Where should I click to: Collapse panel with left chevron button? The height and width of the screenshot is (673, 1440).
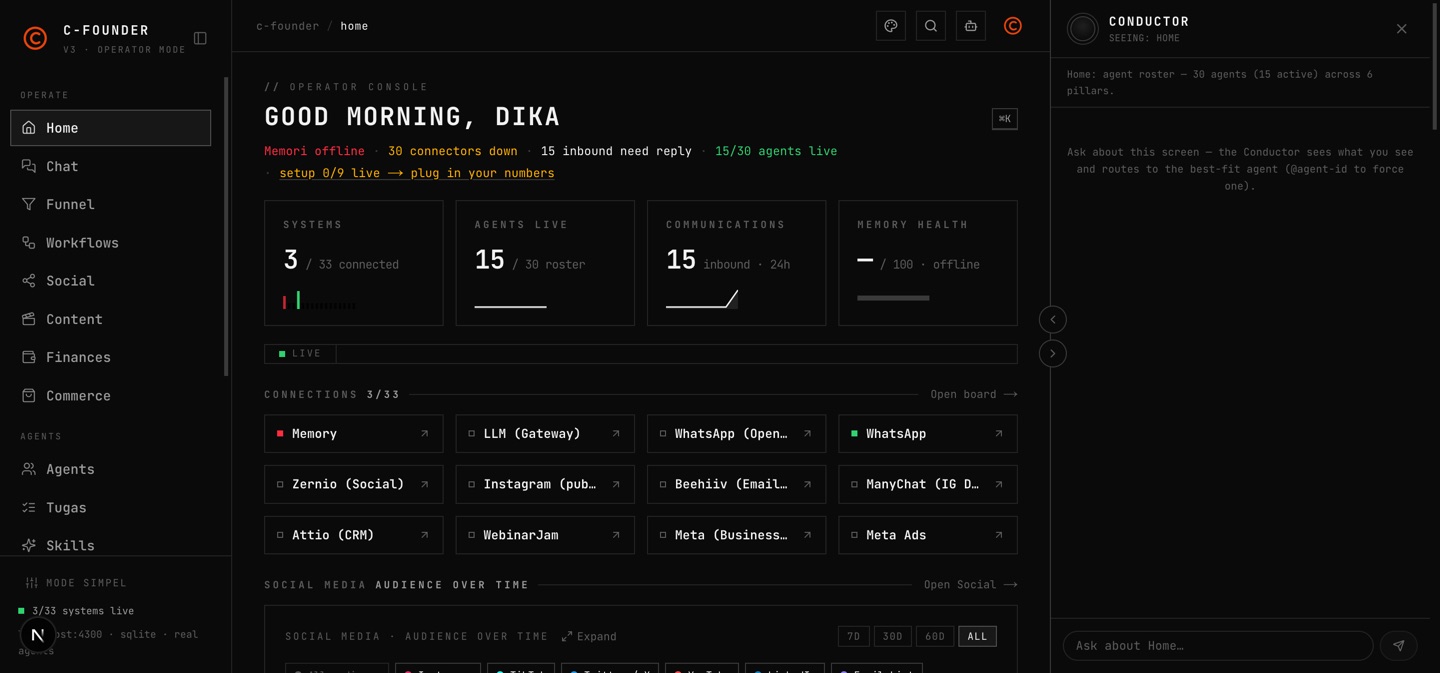pyautogui.click(x=1053, y=320)
